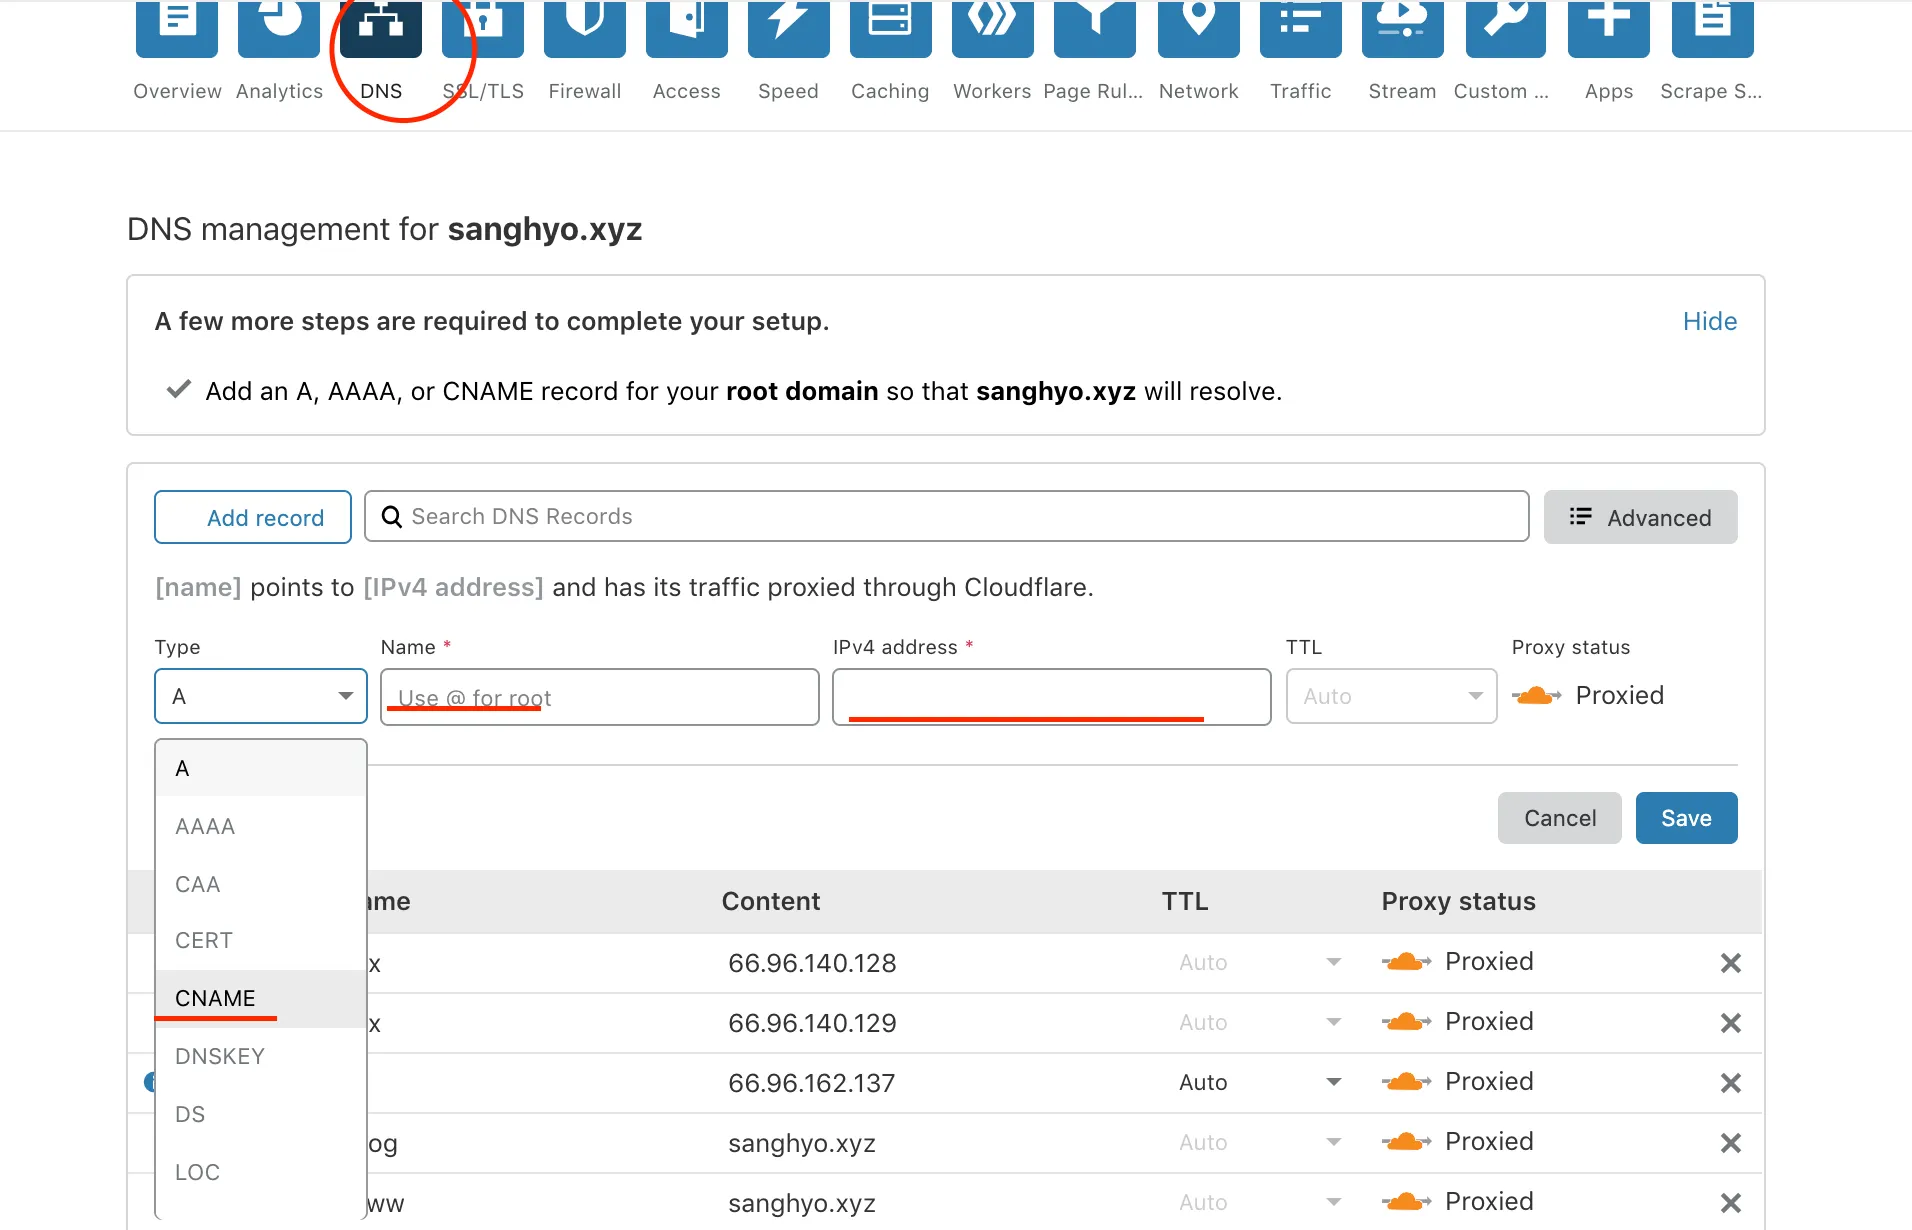
Task: Open the Speed section icon
Action: point(789,28)
